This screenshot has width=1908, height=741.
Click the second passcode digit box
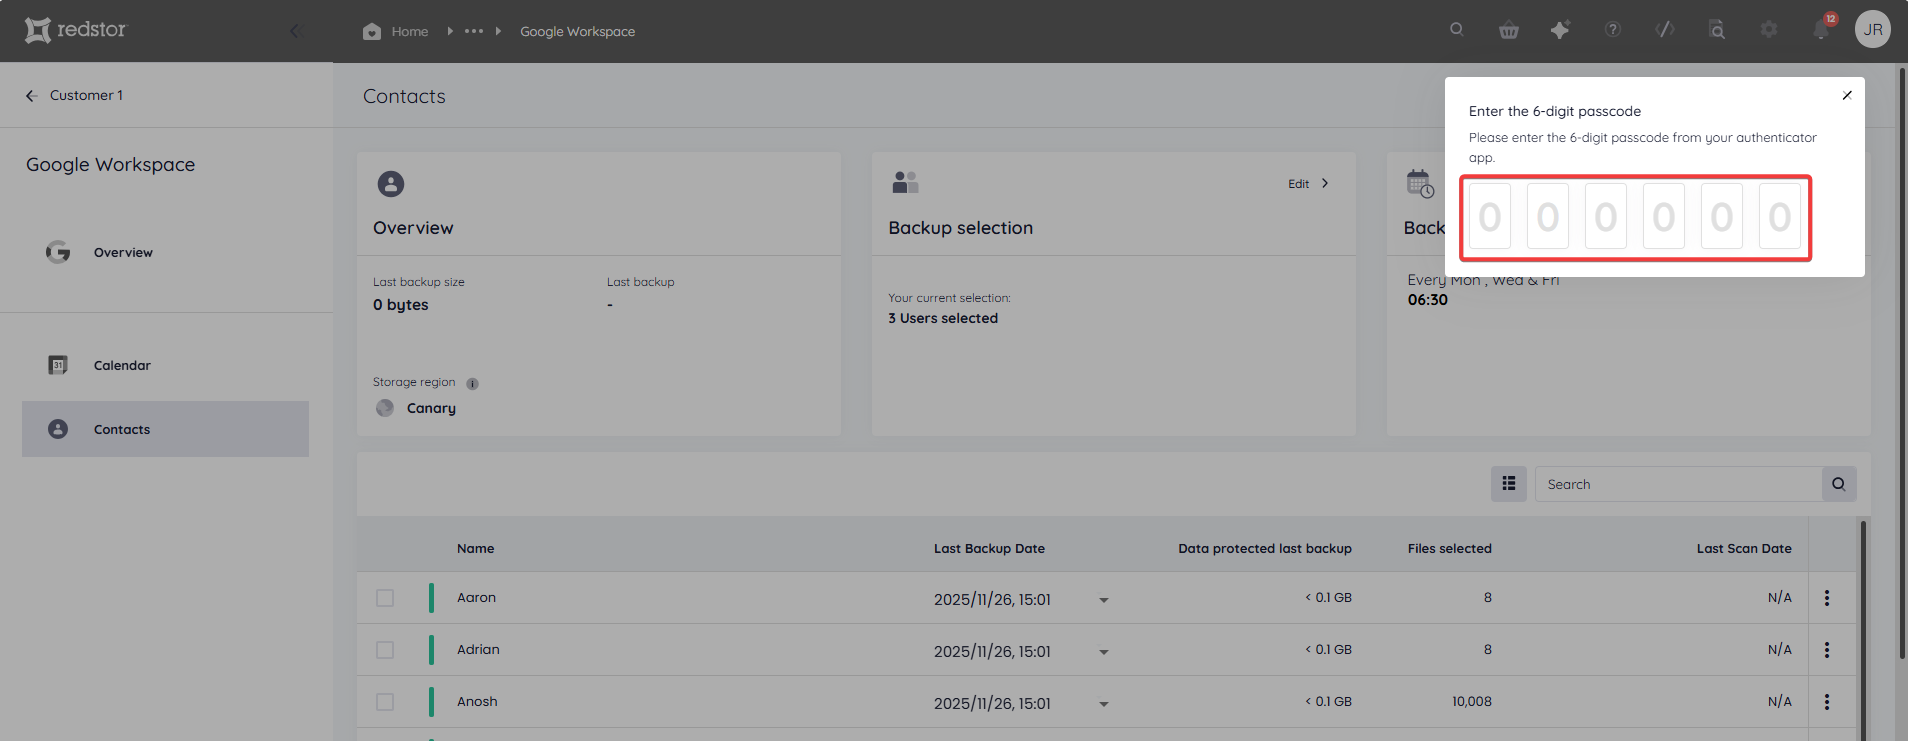pos(1548,216)
